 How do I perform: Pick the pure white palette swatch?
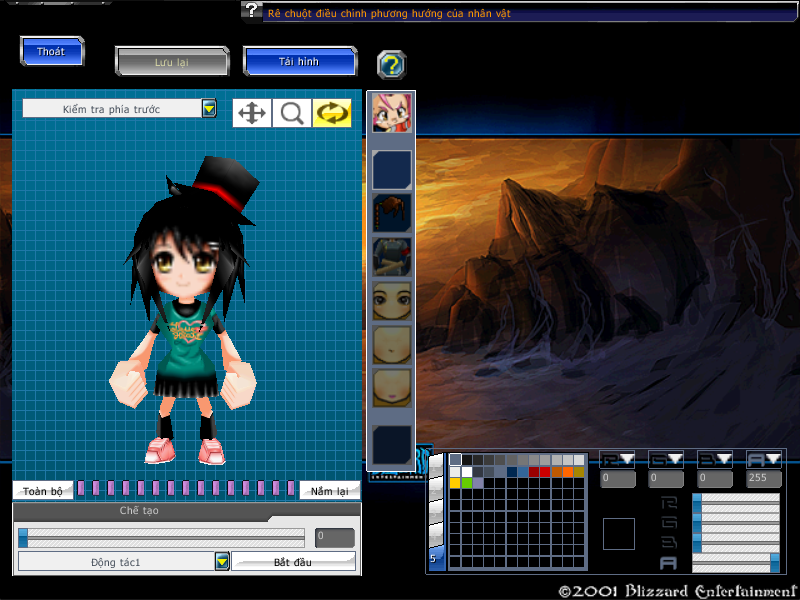click(467, 472)
